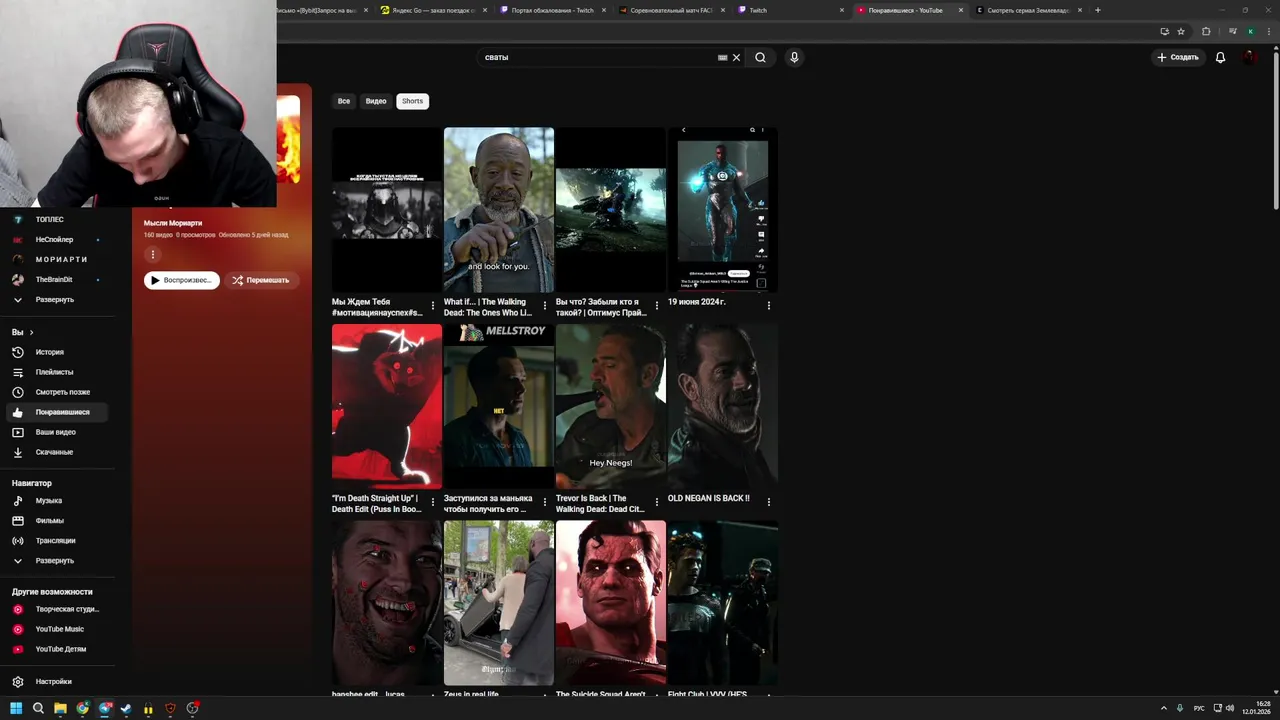Image resolution: width=1280 pixels, height=720 pixels.
Task: Open the more-options menu under Мысли Мориарти
Action: coord(153,254)
